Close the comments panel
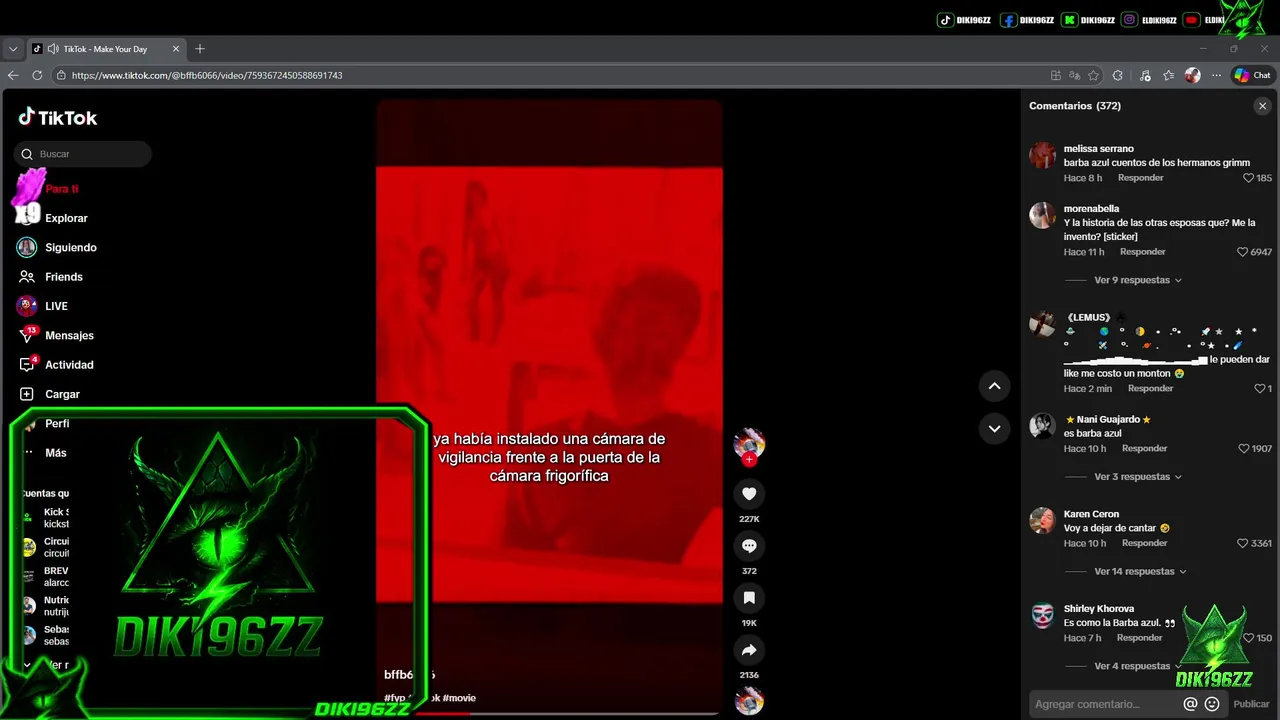The height and width of the screenshot is (720, 1280). pos(1262,106)
